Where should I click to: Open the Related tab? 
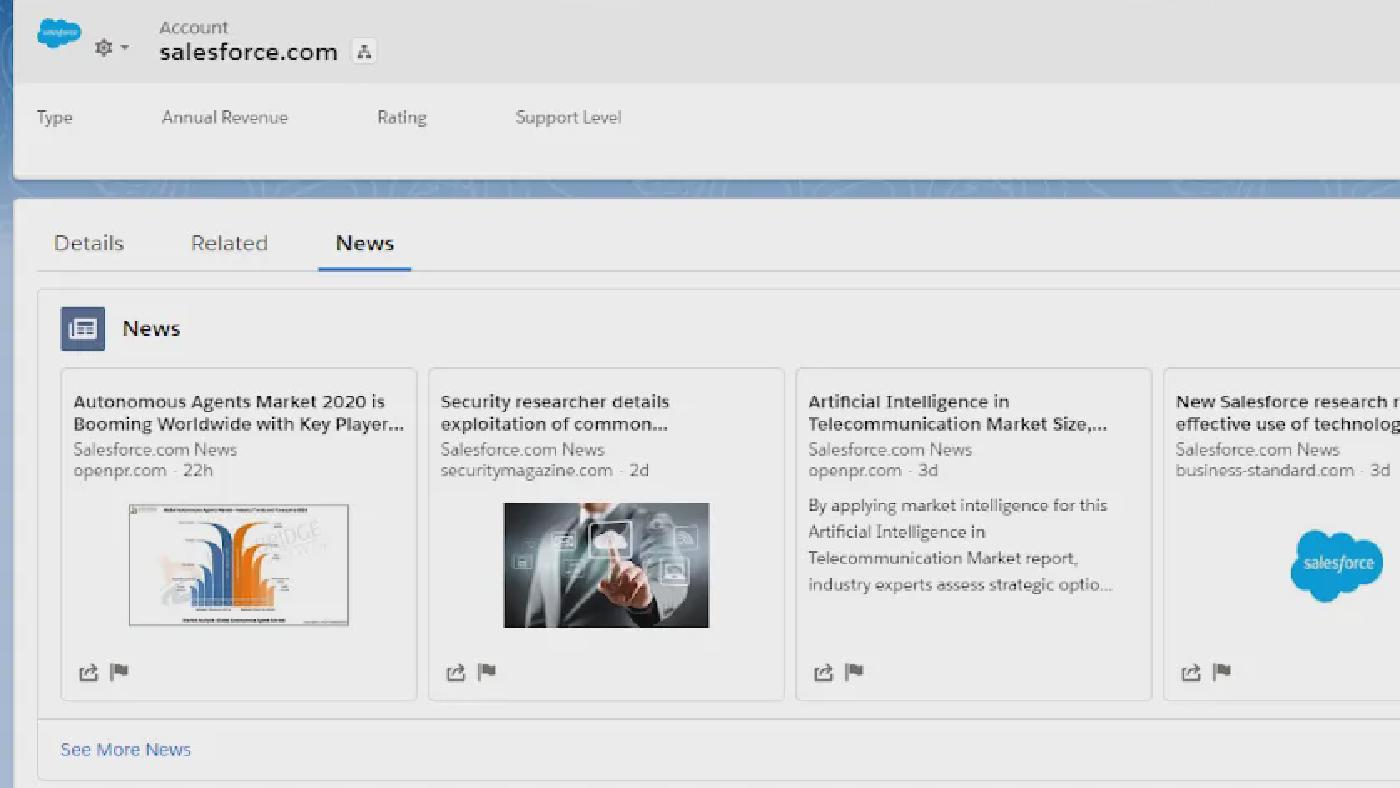(x=229, y=242)
